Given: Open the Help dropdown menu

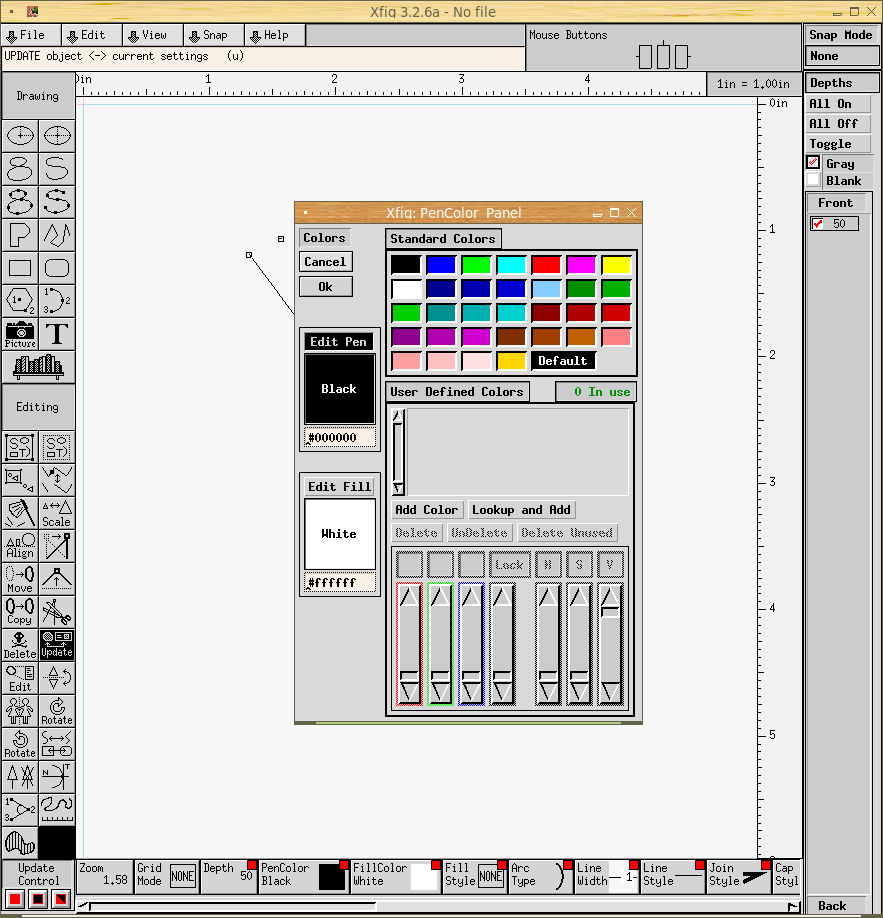Looking at the screenshot, I should point(275,35).
